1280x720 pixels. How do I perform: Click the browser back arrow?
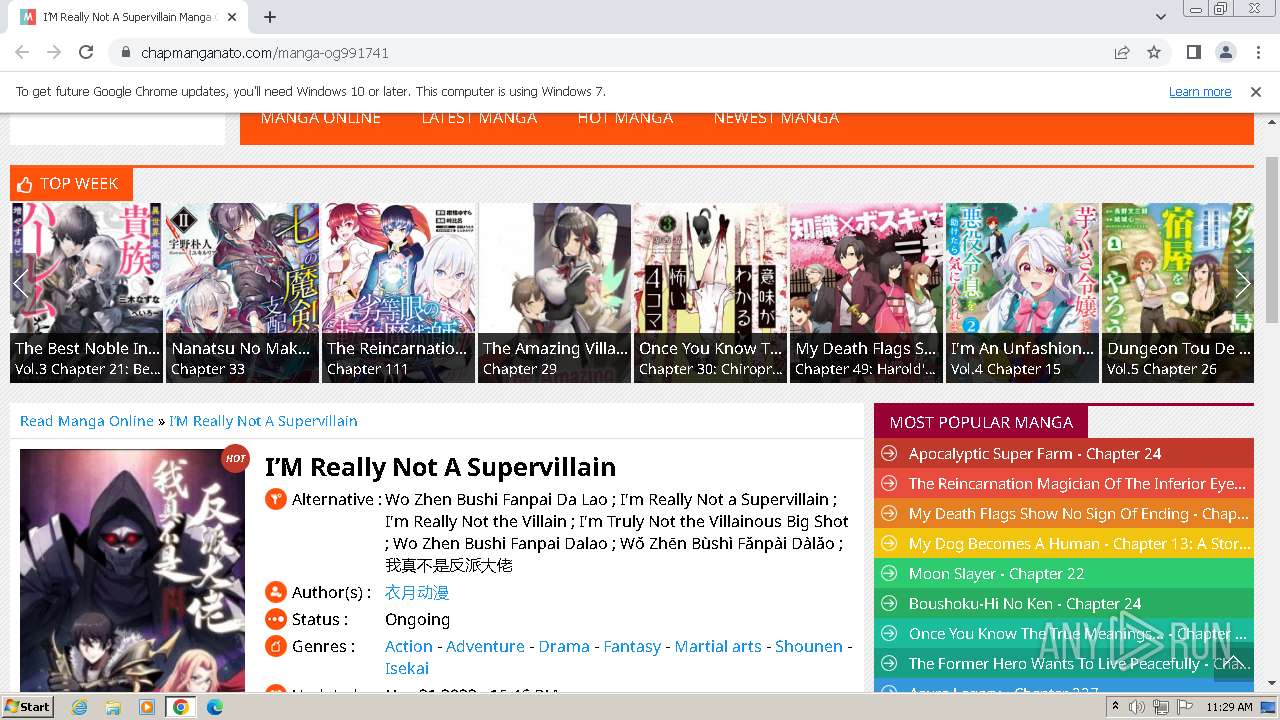[x=22, y=52]
